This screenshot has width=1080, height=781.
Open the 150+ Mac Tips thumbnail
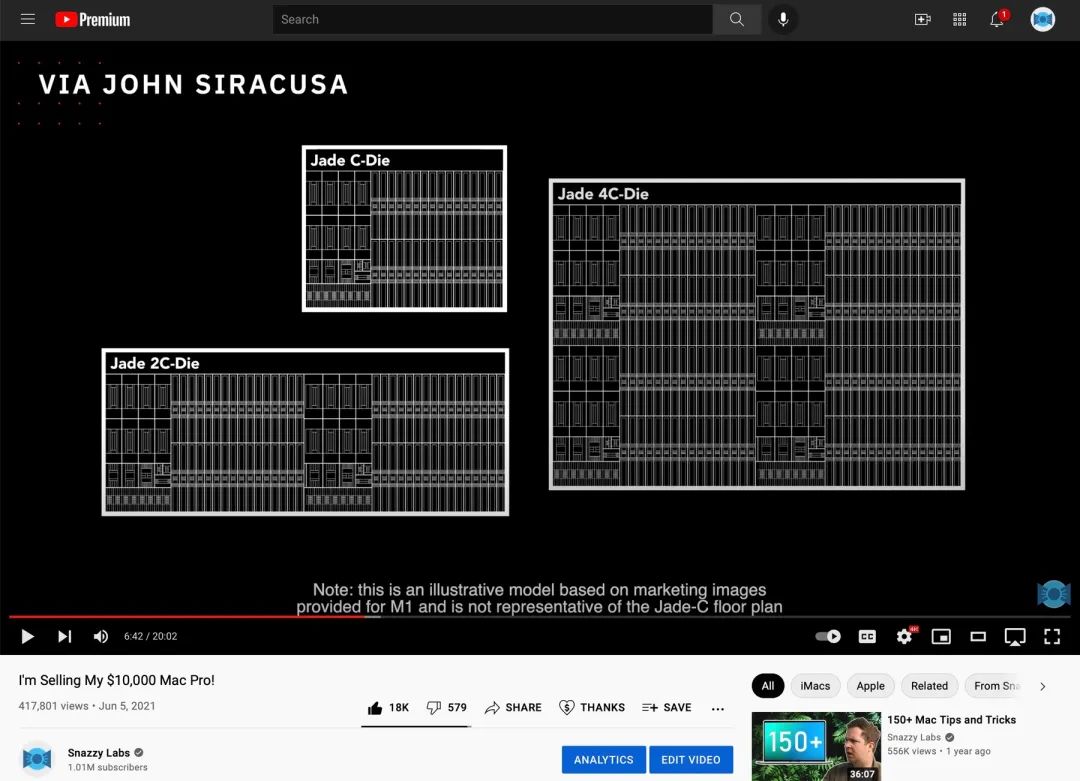click(816, 747)
